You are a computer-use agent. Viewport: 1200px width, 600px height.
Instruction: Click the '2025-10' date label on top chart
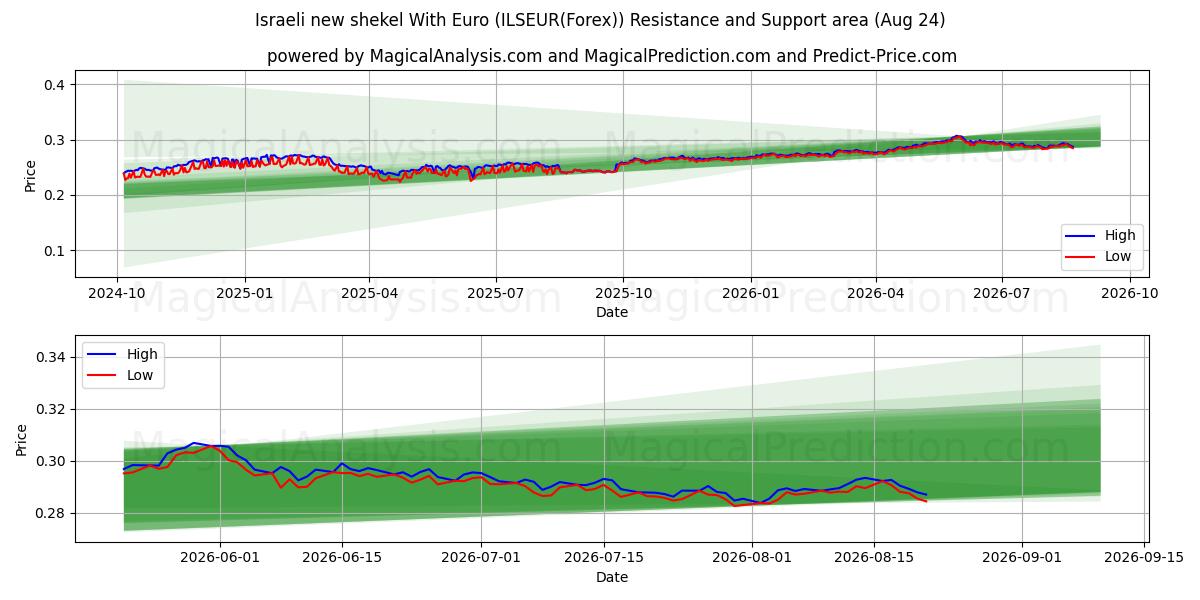point(623,294)
